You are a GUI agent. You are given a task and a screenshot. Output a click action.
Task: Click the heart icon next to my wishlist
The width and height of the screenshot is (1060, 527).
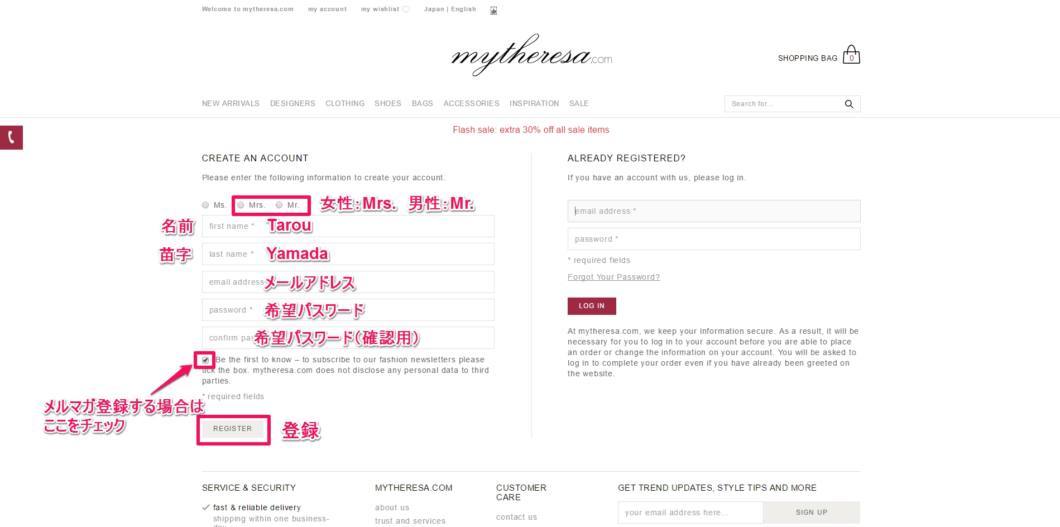tap(406, 9)
